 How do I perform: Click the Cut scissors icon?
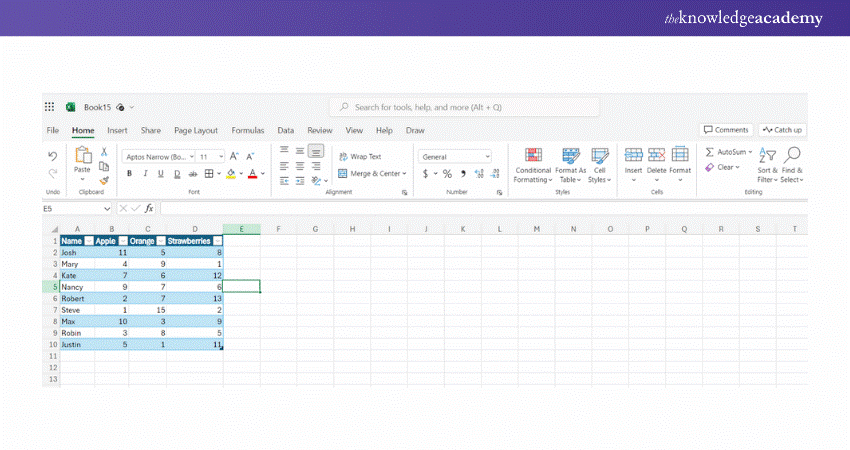point(104,152)
